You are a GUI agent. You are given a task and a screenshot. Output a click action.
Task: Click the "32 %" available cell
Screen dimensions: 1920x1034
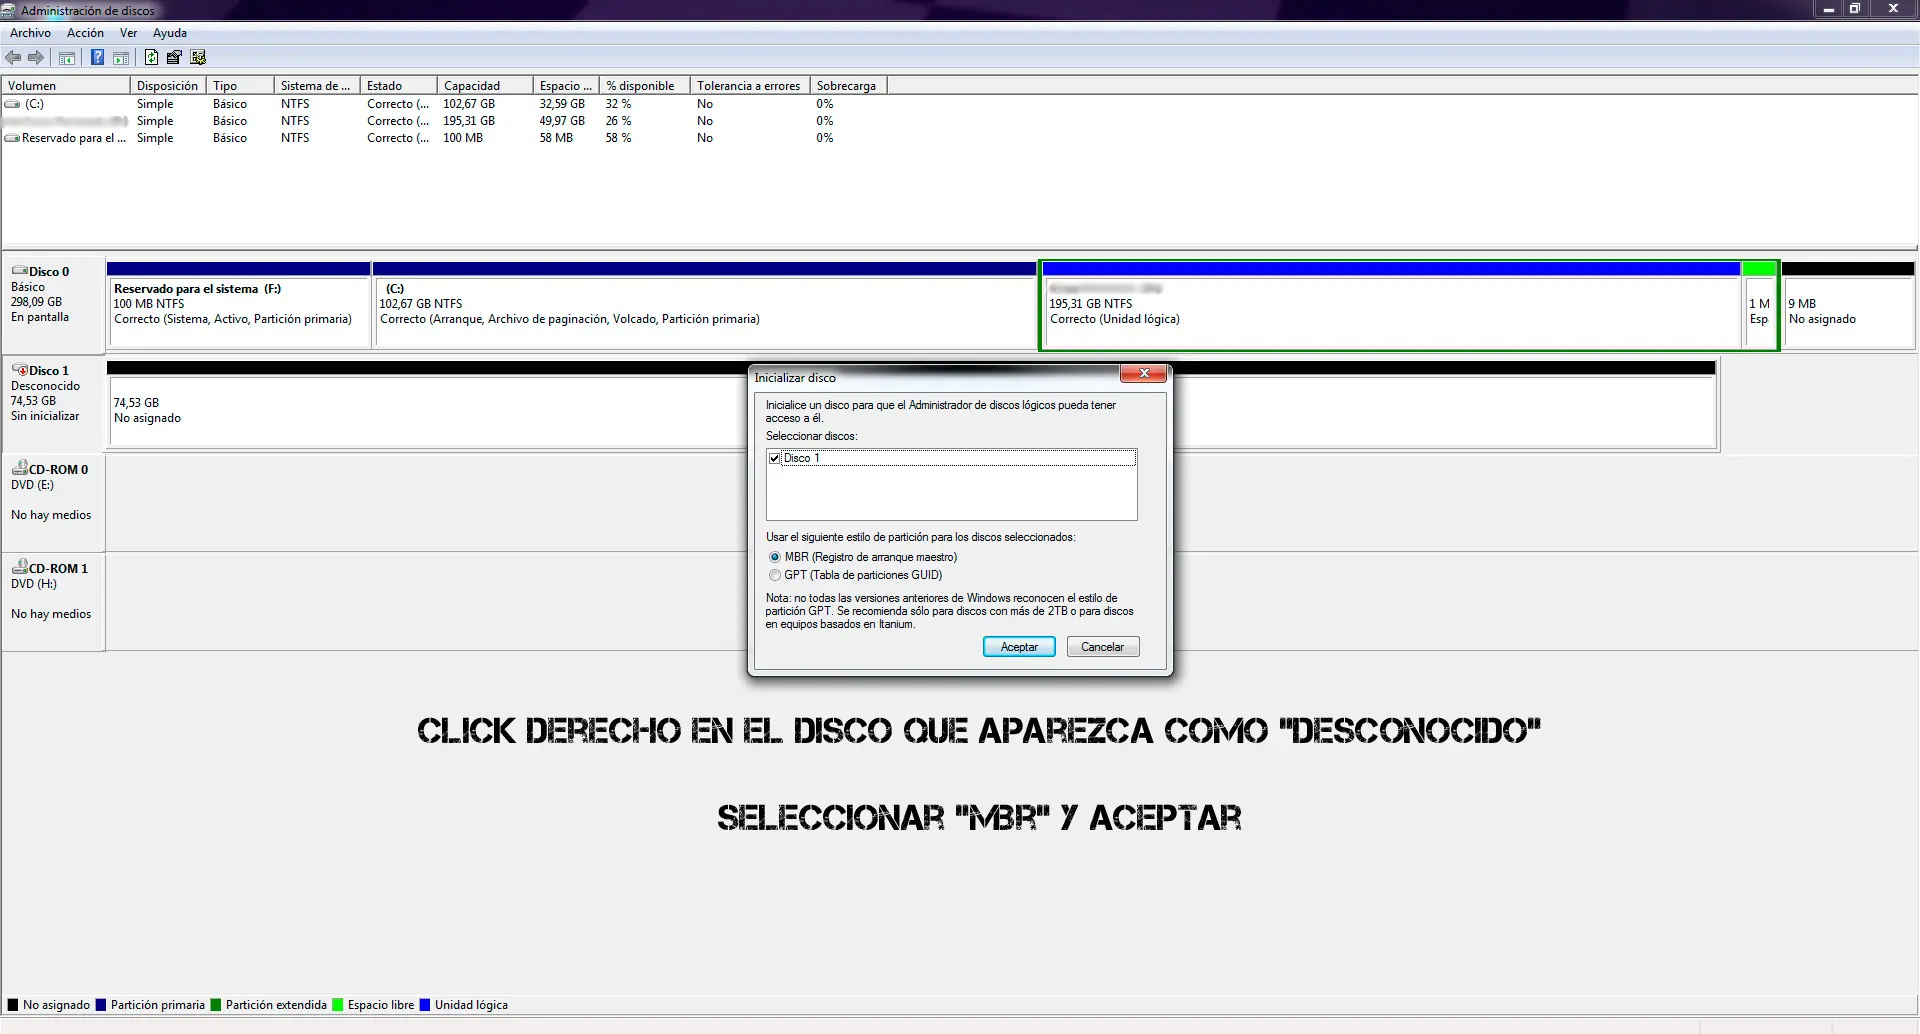[x=618, y=104]
